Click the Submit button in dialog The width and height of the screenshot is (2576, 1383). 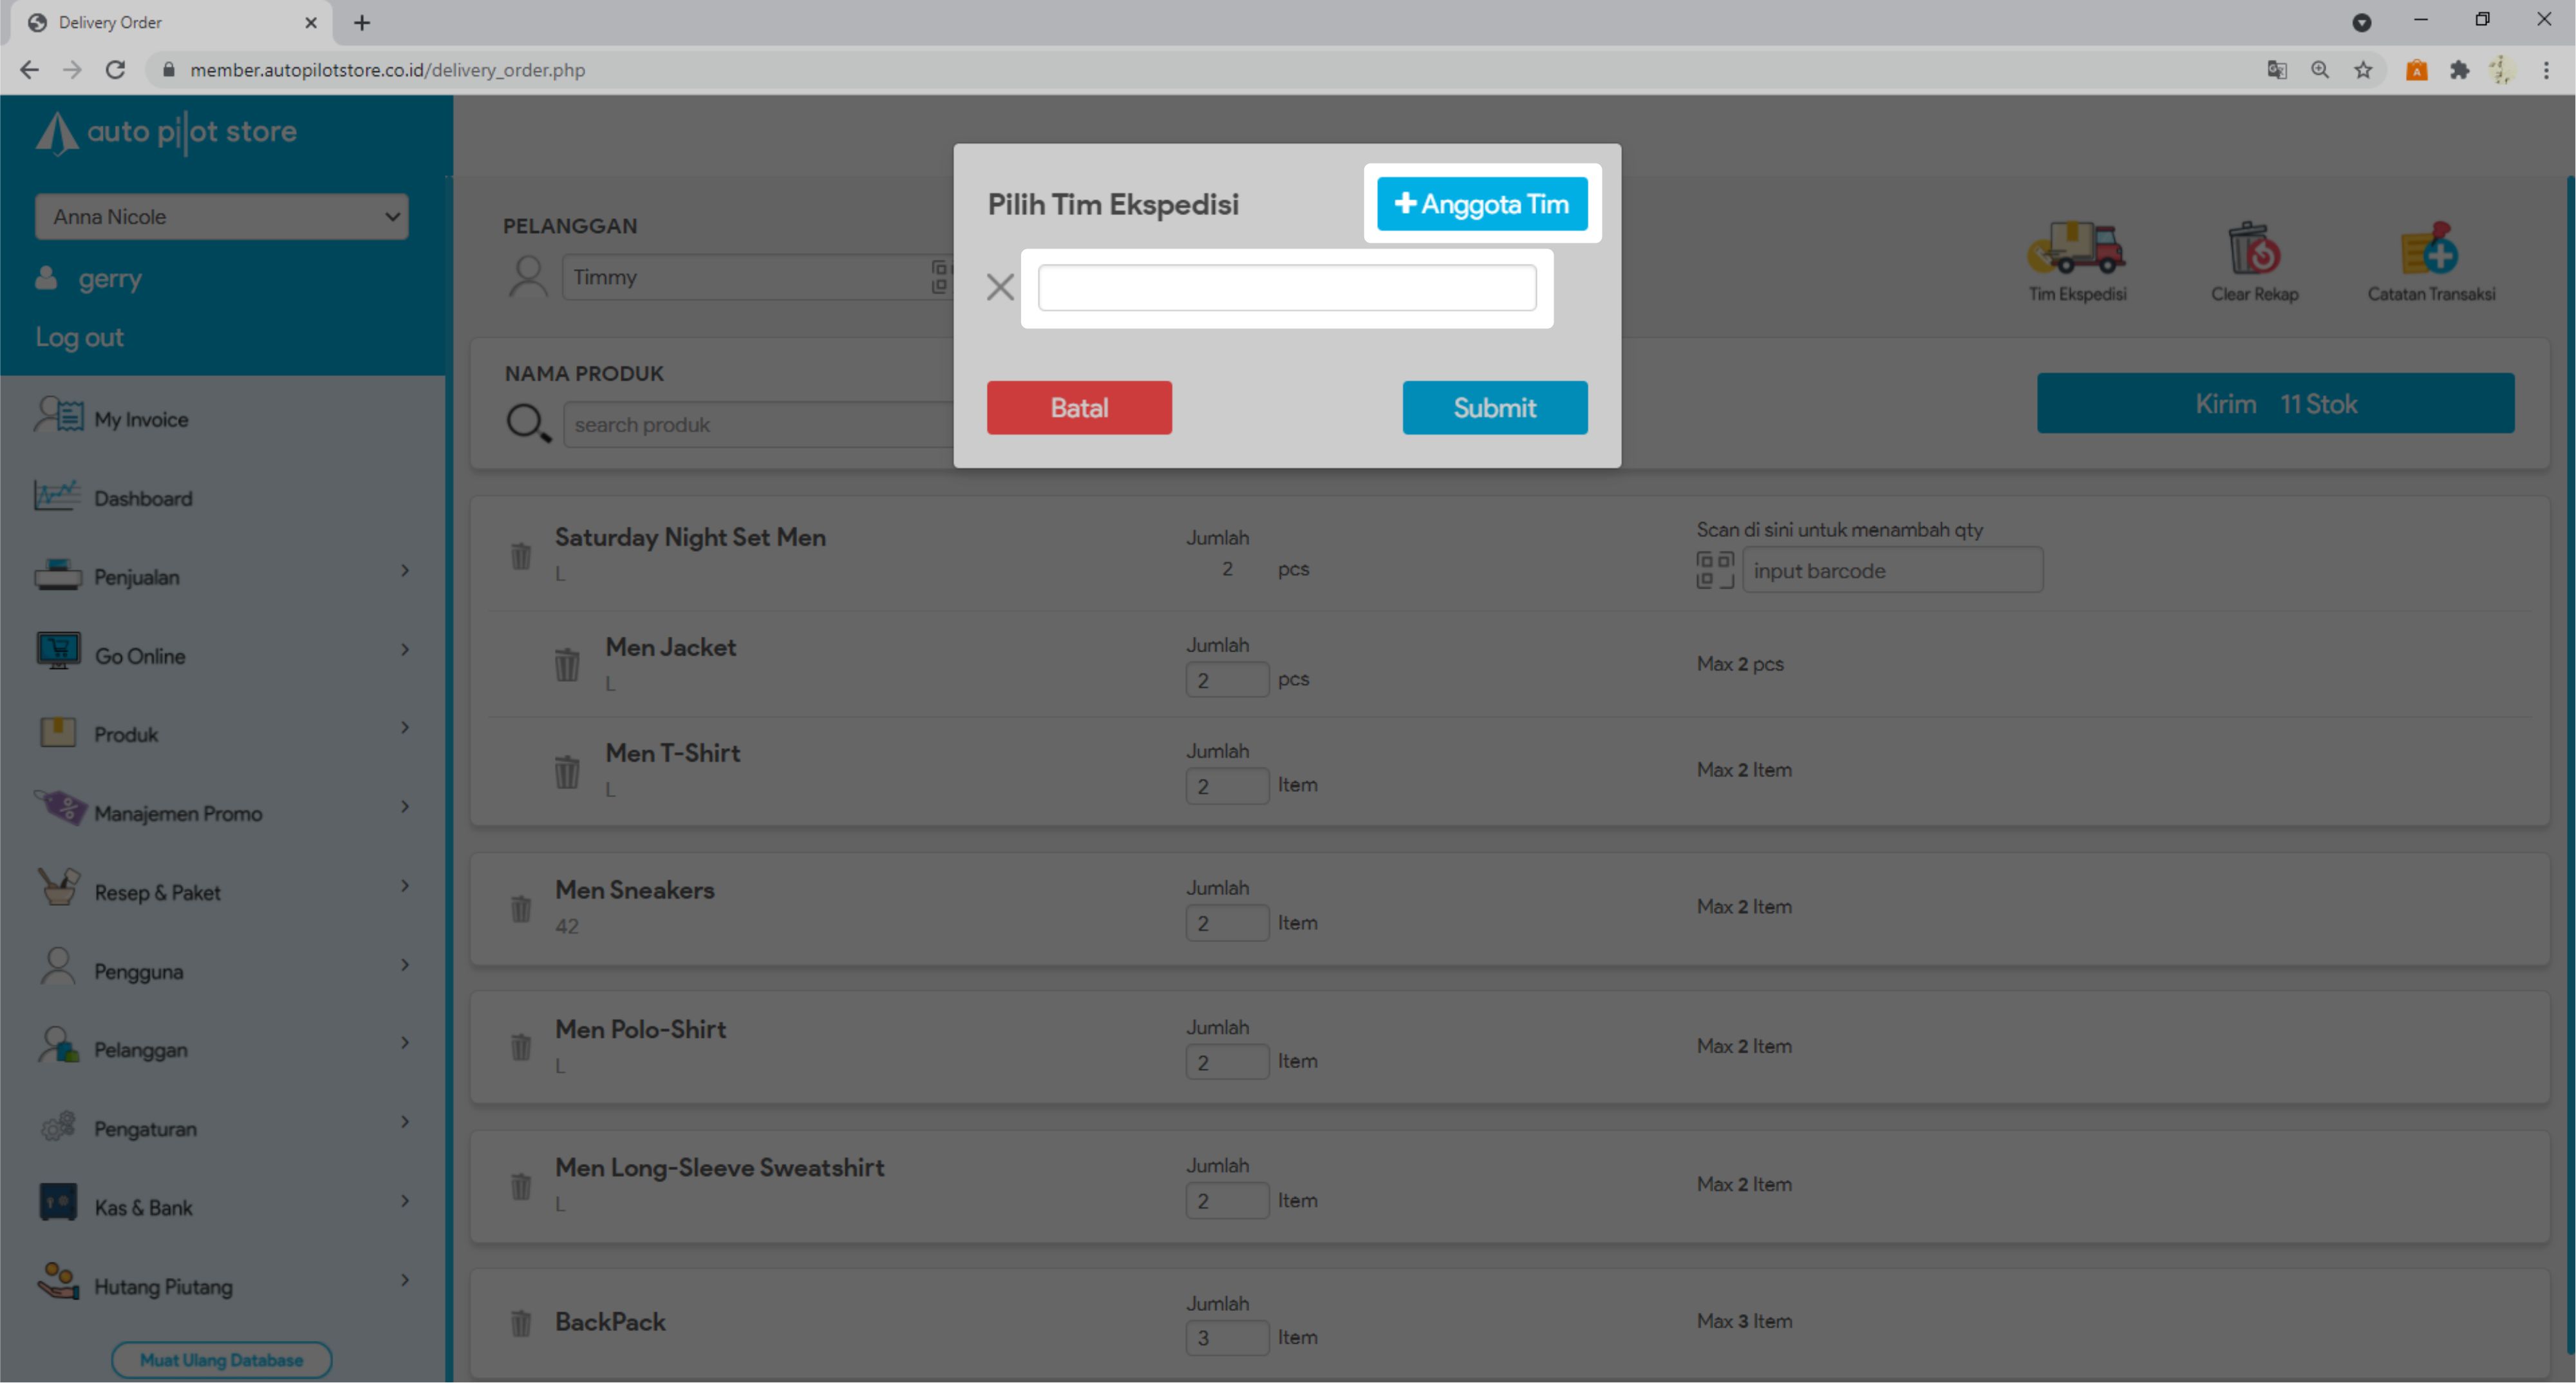1494,408
